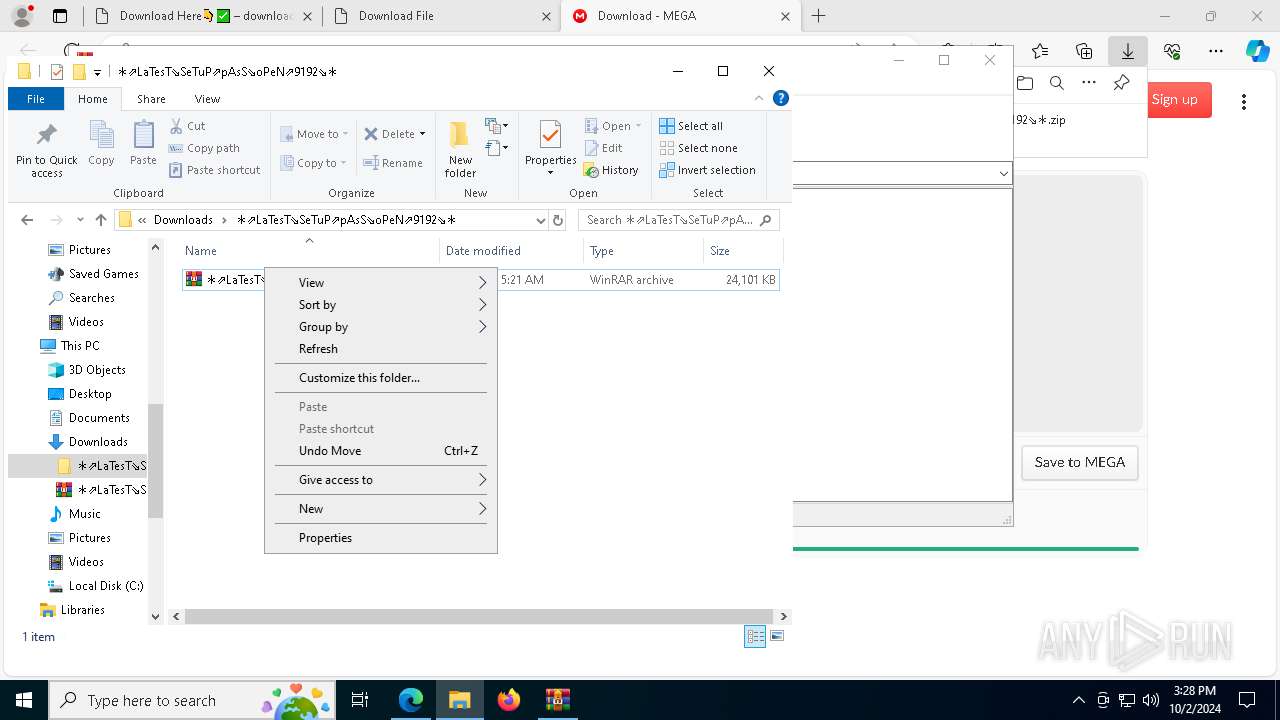Show hidden system tray icons
This screenshot has height=720, width=1280.
coord(1078,700)
